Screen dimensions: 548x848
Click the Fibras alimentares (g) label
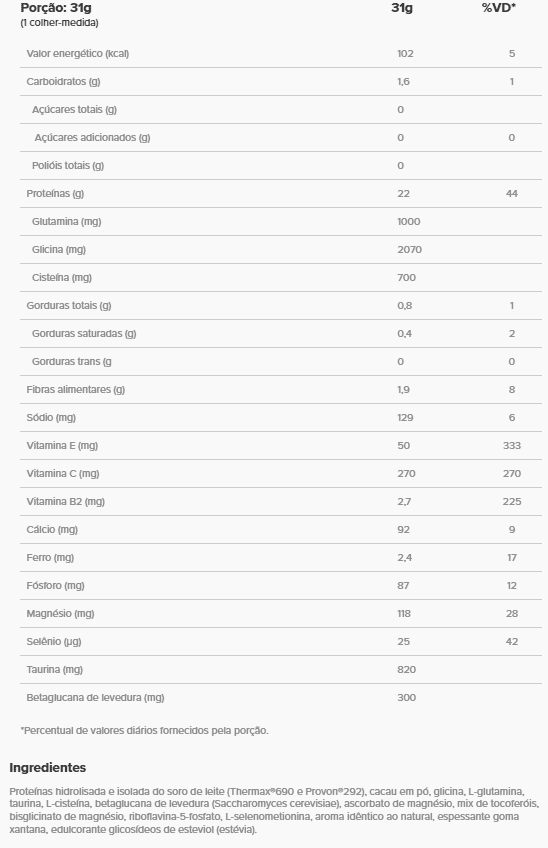[x=76, y=389]
